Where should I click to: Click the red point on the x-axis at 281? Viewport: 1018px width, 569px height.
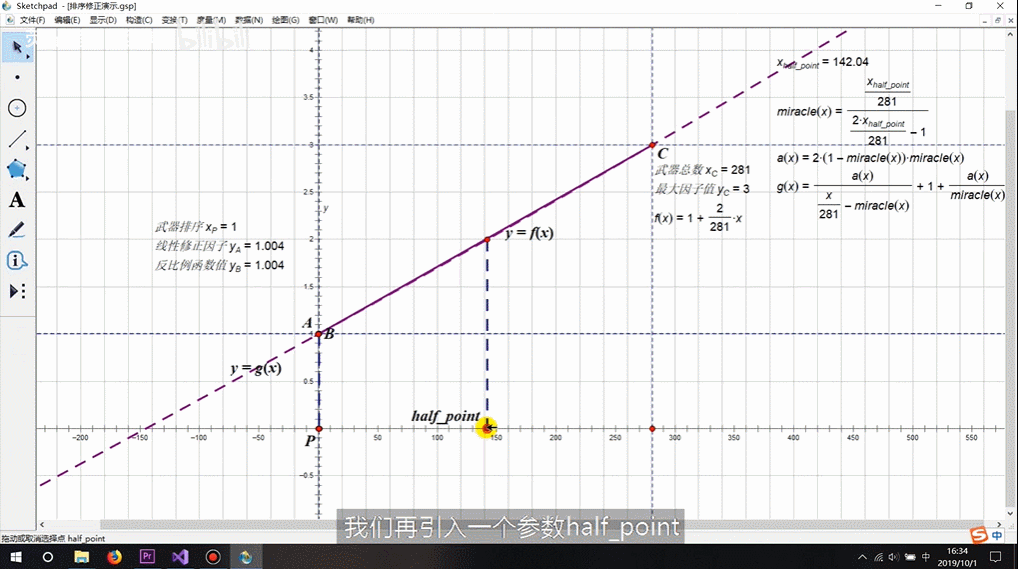click(652, 429)
